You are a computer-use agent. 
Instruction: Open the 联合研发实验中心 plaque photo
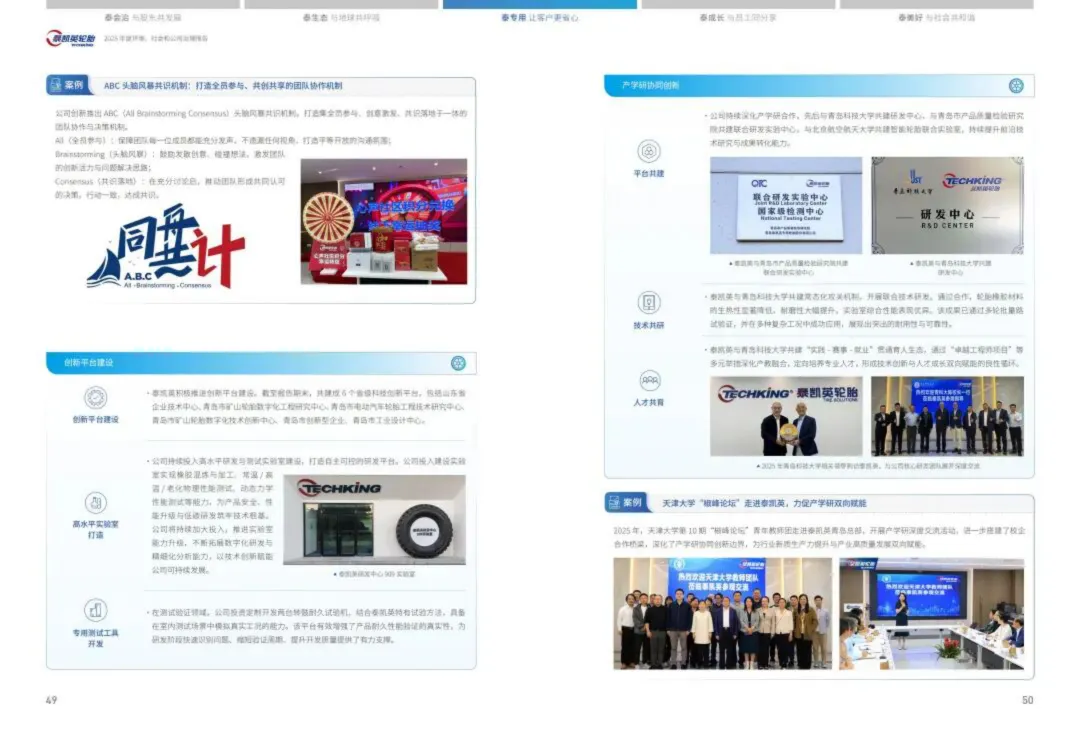click(x=786, y=205)
